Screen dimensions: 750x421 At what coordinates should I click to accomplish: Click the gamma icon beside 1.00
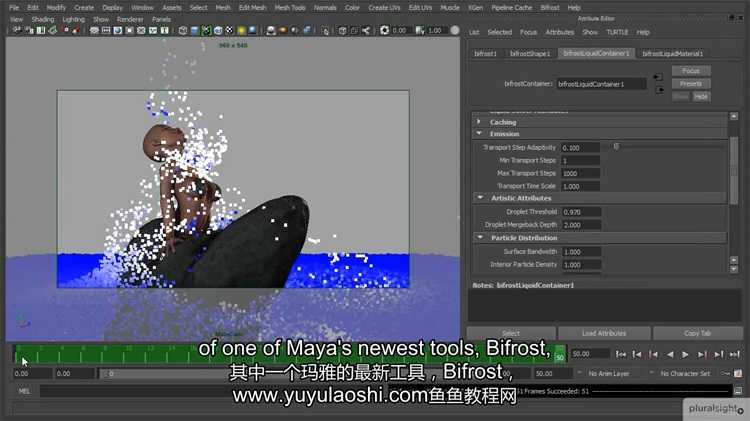coord(420,31)
